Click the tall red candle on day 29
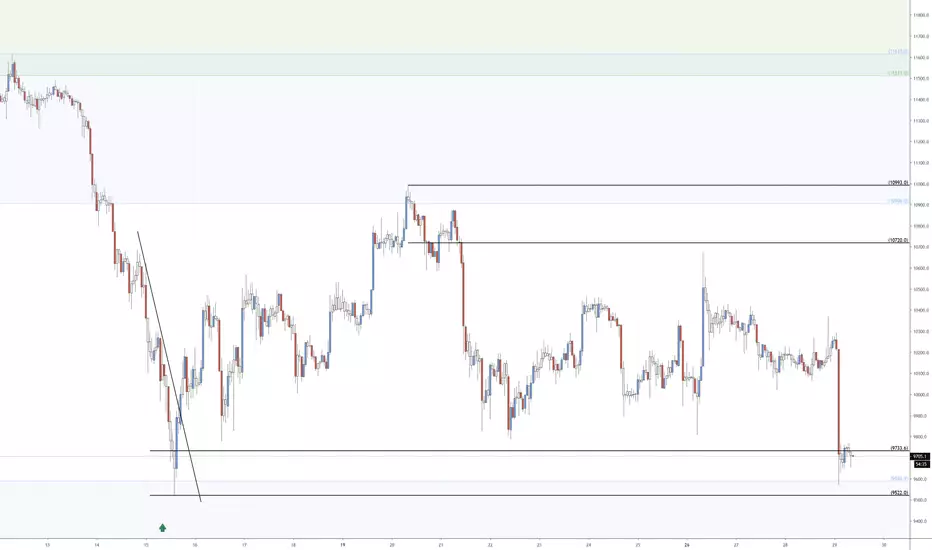Image resolution: width=932 pixels, height=550 pixels. point(839,402)
